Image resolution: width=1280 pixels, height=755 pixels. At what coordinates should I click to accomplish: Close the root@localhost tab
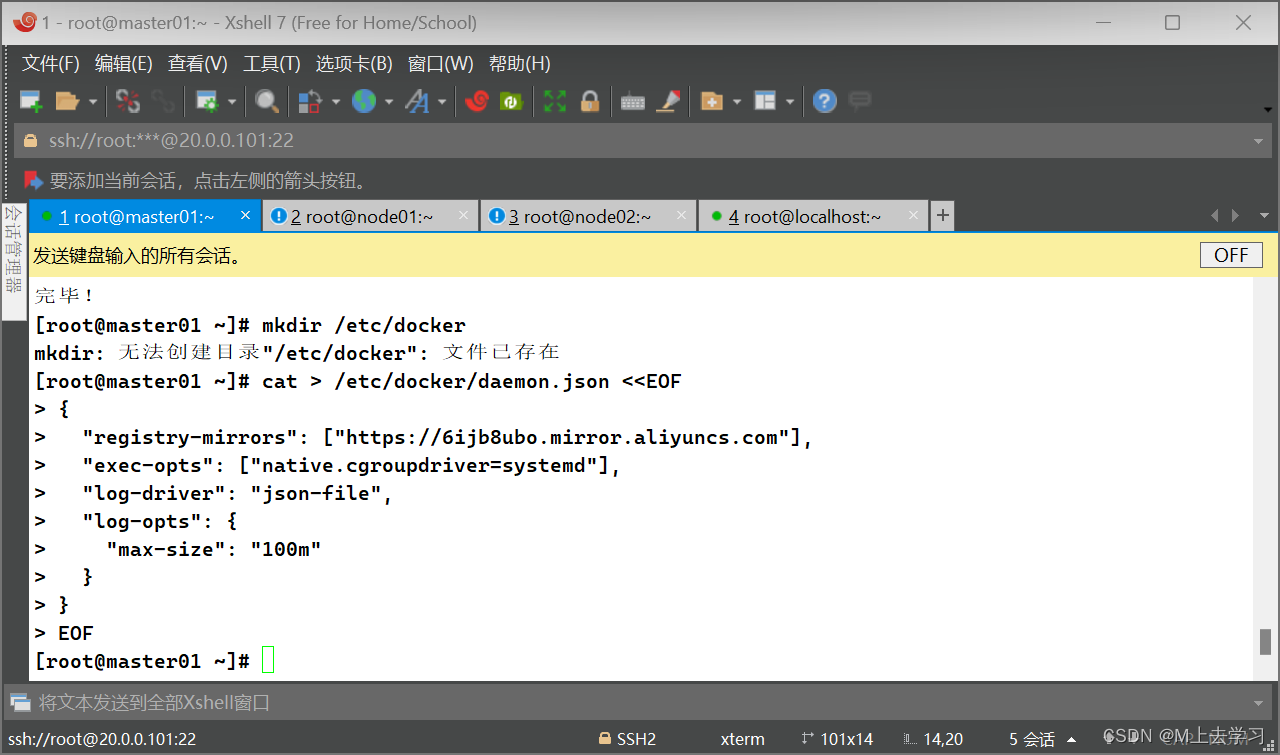click(x=913, y=215)
